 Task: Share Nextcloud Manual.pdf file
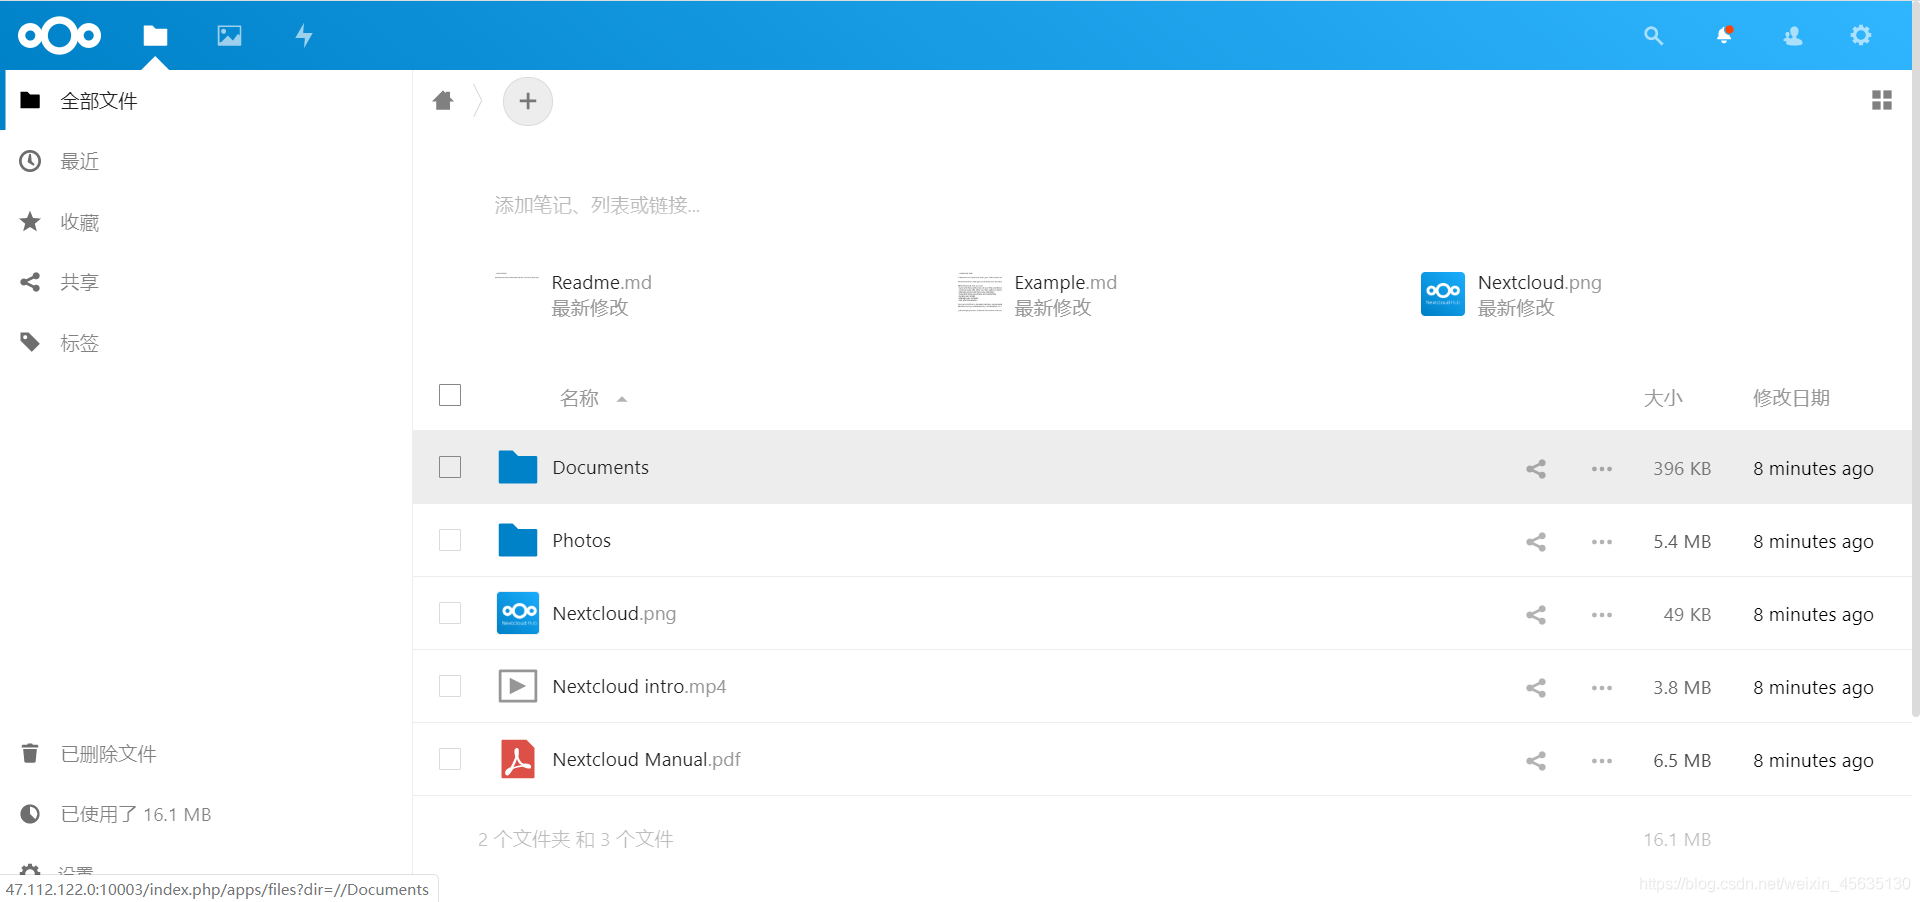point(1536,761)
